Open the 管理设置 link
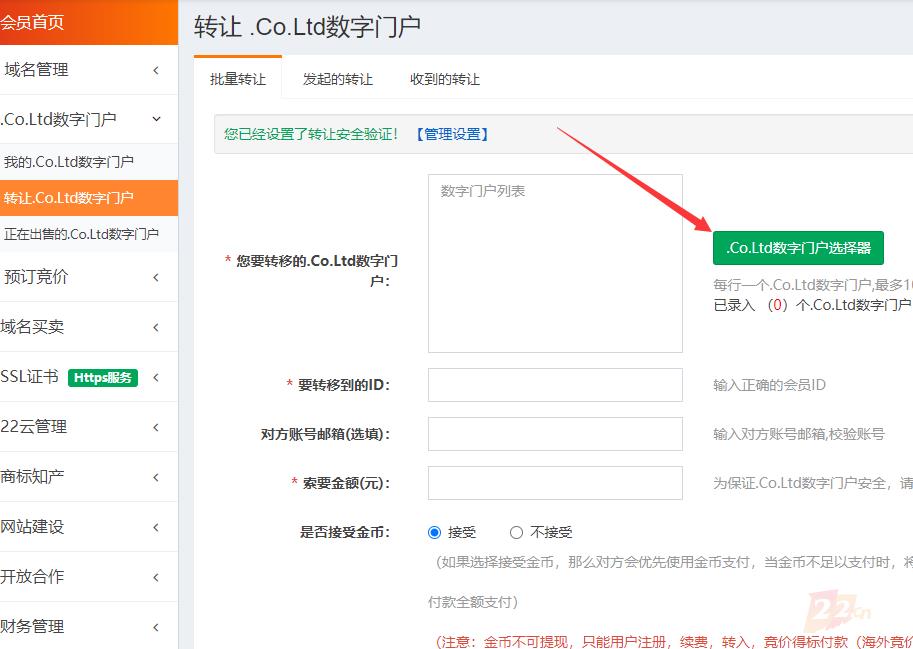The image size is (913, 649). (452, 134)
